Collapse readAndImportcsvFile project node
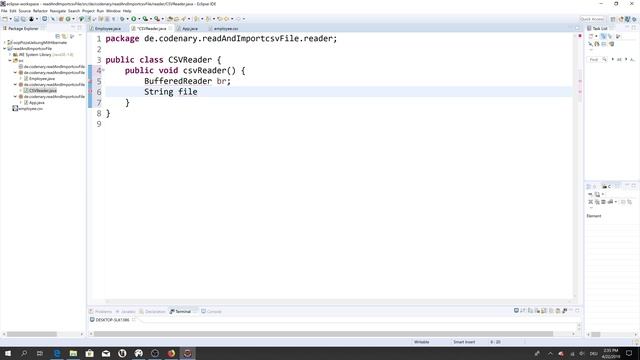 point(4,48)
